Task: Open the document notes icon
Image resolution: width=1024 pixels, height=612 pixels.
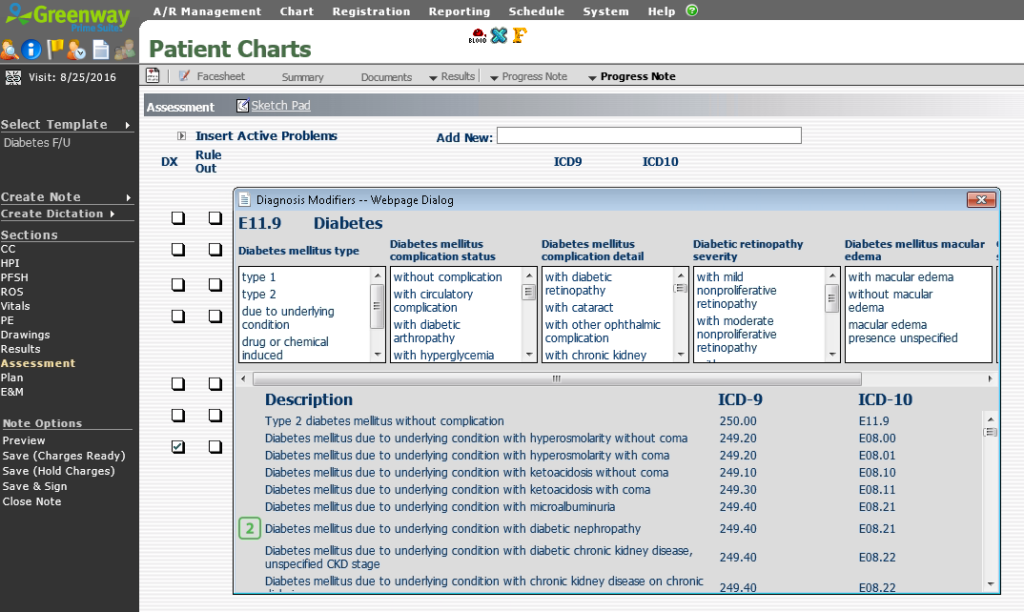Action: point(101,49)
